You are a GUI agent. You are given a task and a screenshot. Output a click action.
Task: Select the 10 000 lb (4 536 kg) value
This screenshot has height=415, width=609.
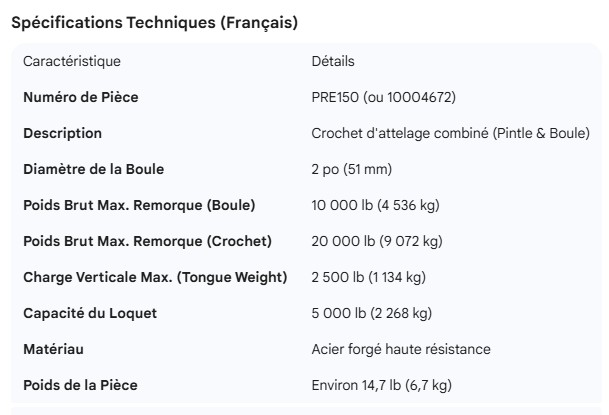coord(376,205)
